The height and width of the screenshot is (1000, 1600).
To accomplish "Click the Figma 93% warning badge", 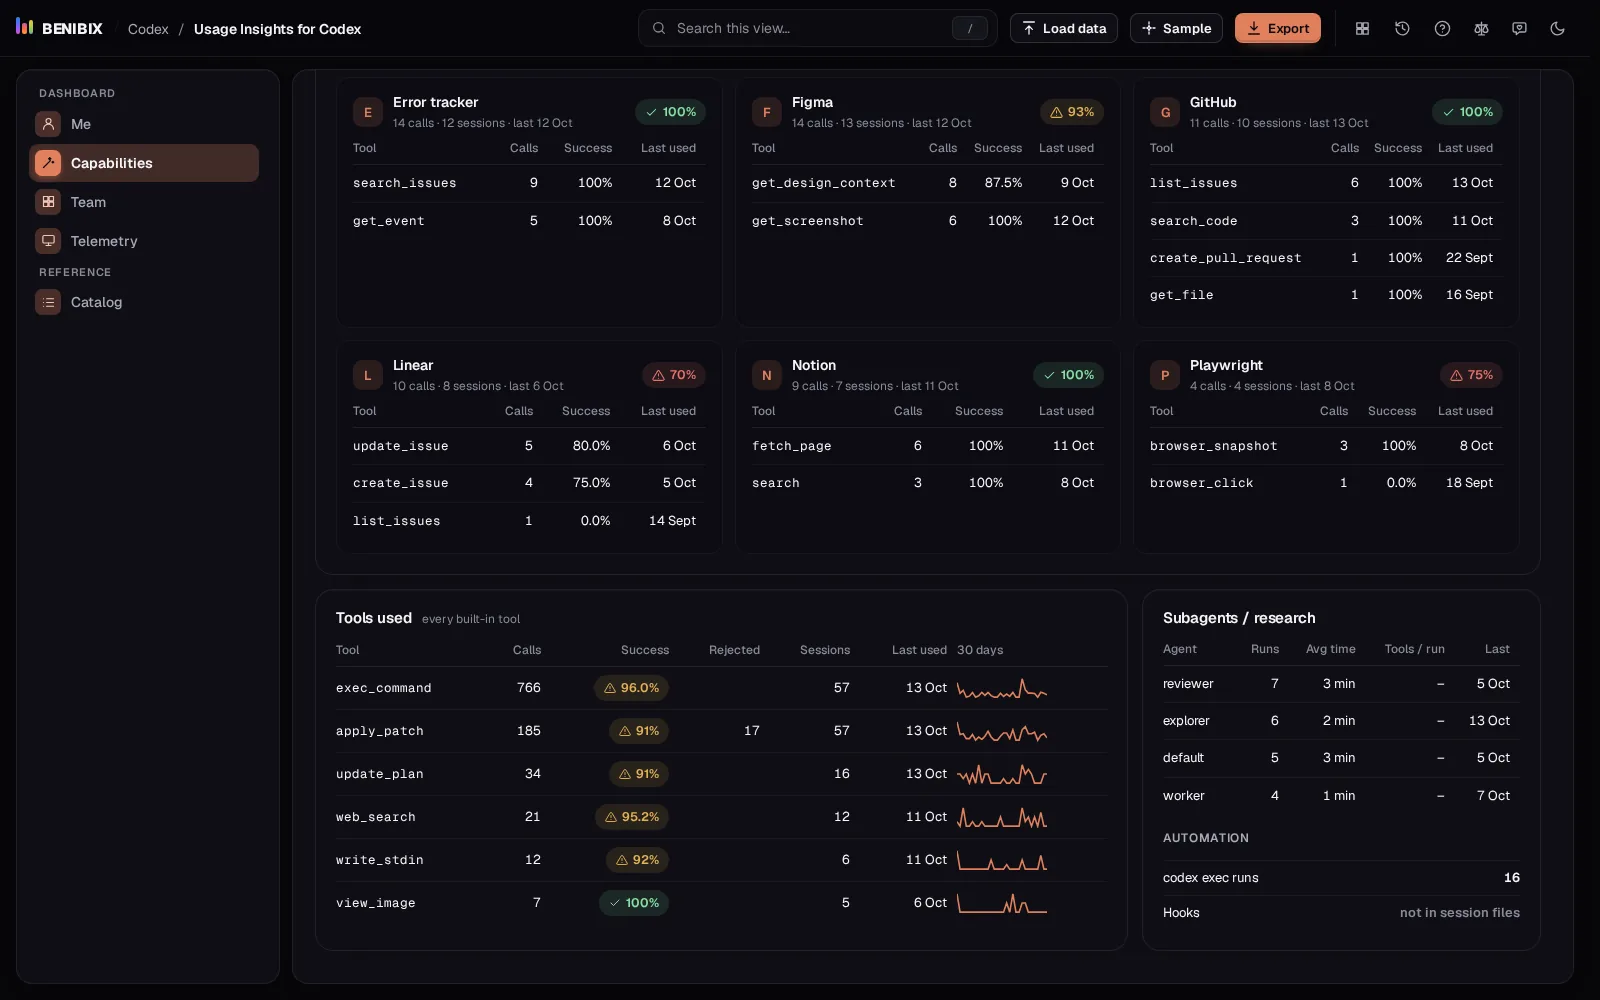I will tap(1072, 112).
